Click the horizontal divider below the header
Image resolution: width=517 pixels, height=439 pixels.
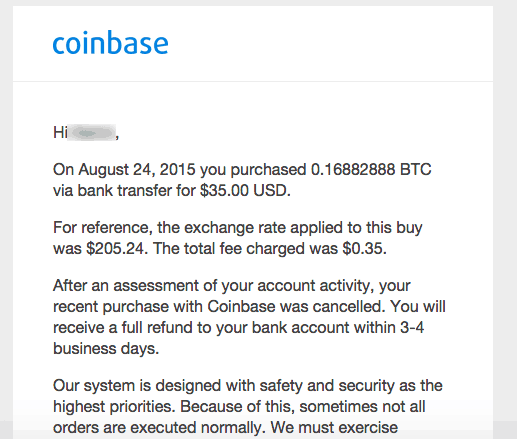[253, 81]
